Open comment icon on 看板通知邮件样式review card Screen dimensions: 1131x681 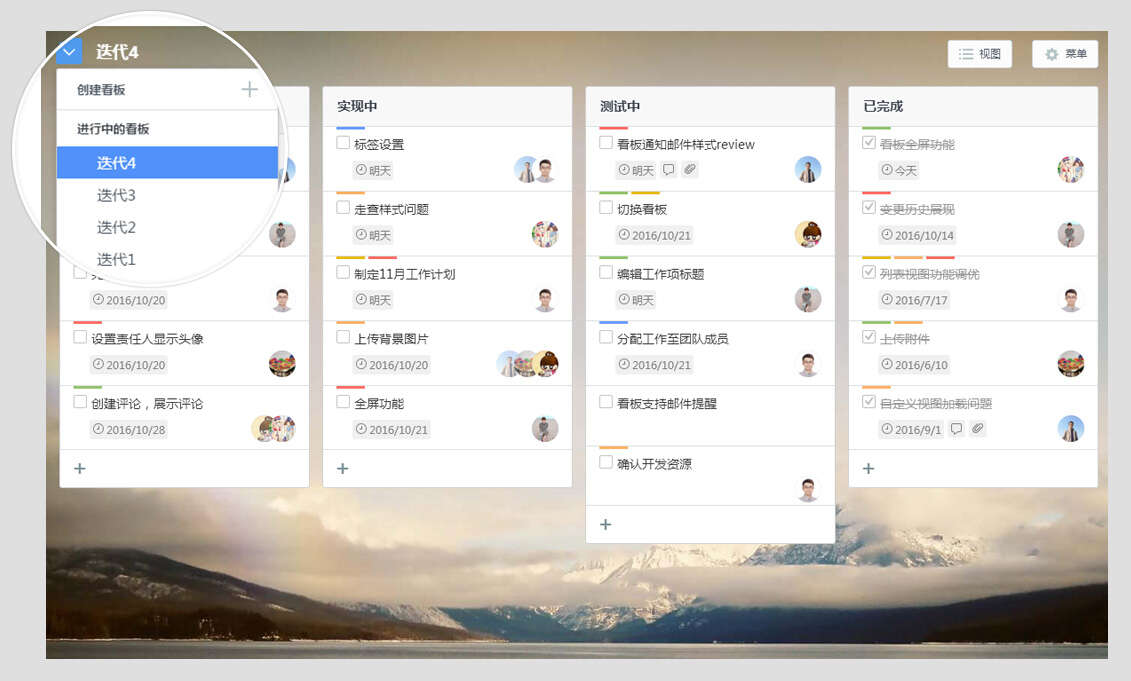[x=669, y=170]
